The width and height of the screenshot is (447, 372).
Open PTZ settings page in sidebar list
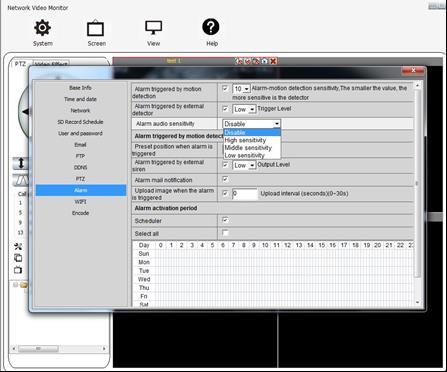[x=80, y=179]
